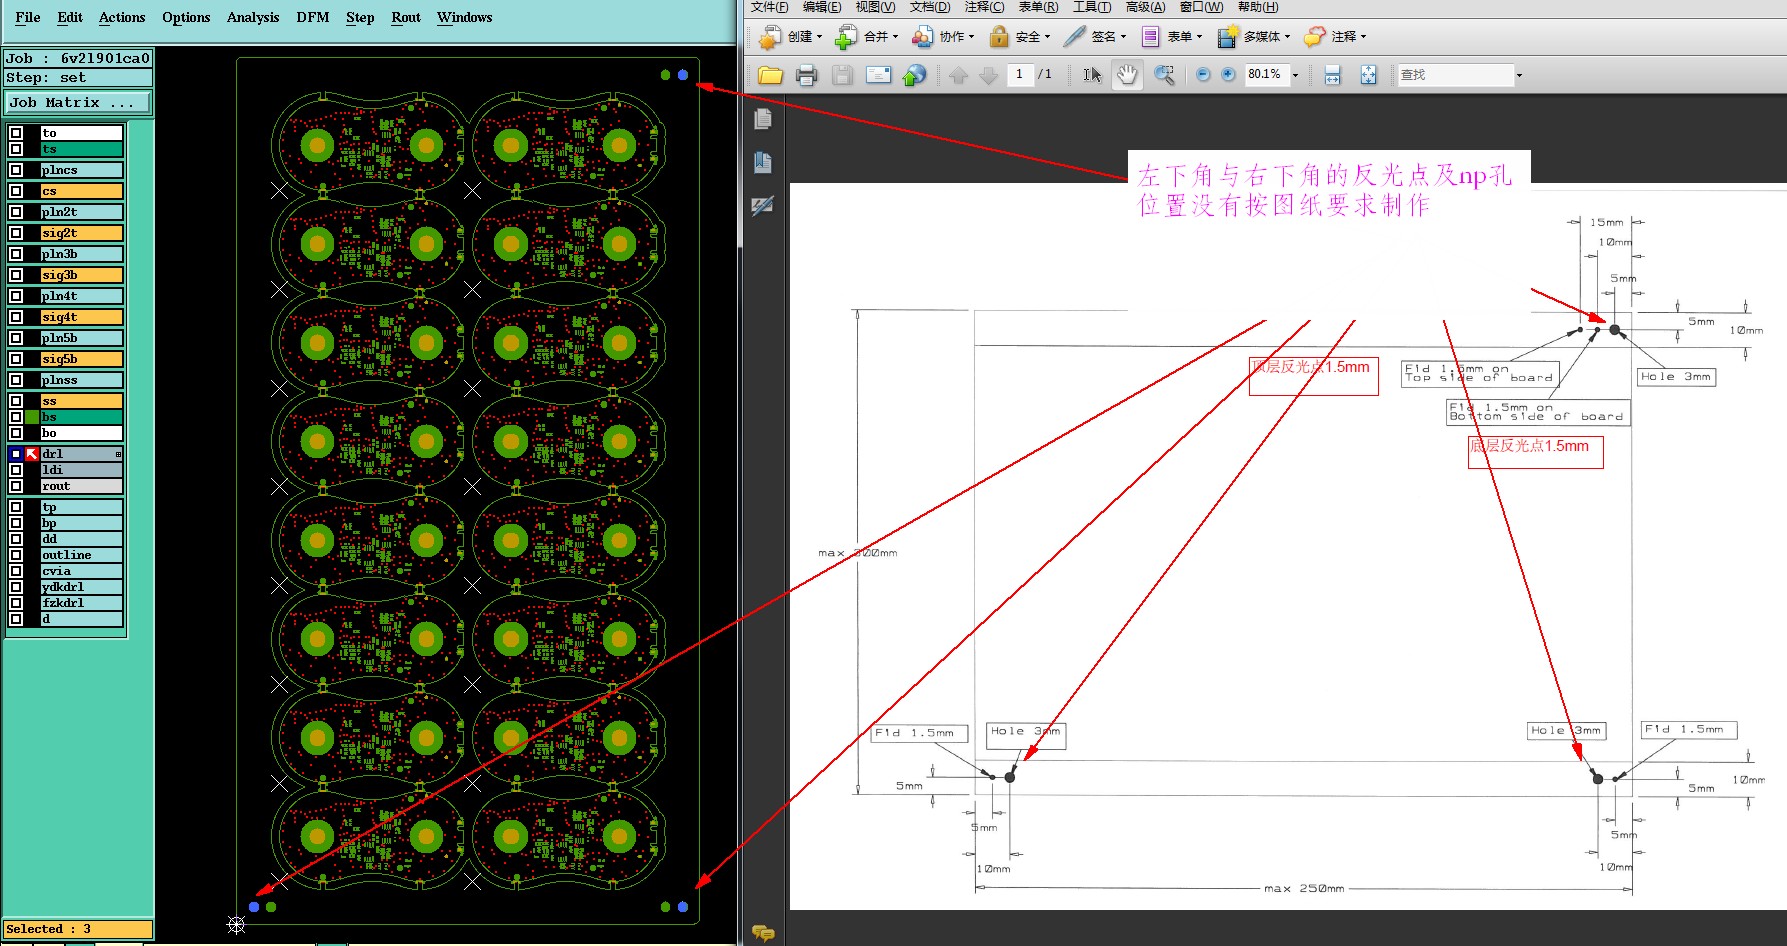Toggle the 'drl' layer checkbox

pyautogui.click(x=16, y=454)
